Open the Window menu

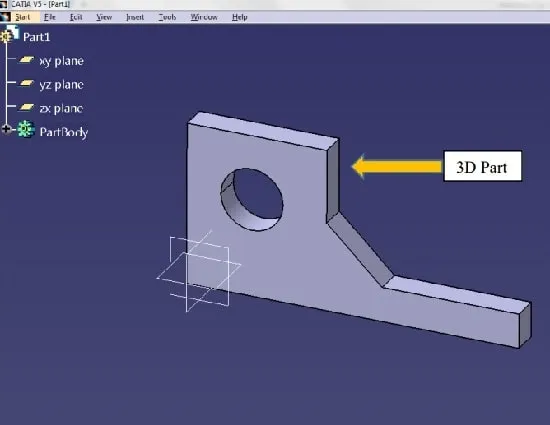(x=204, y=17)
